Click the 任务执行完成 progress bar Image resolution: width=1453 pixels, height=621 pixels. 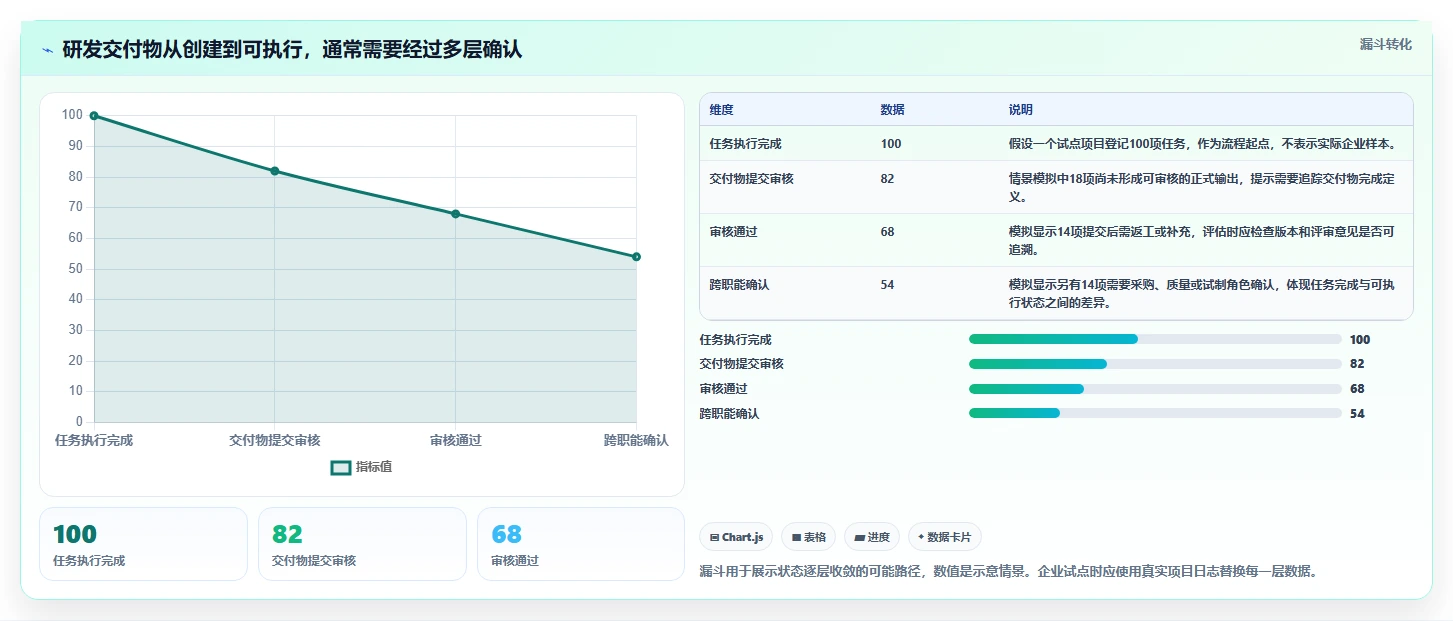1155,340
